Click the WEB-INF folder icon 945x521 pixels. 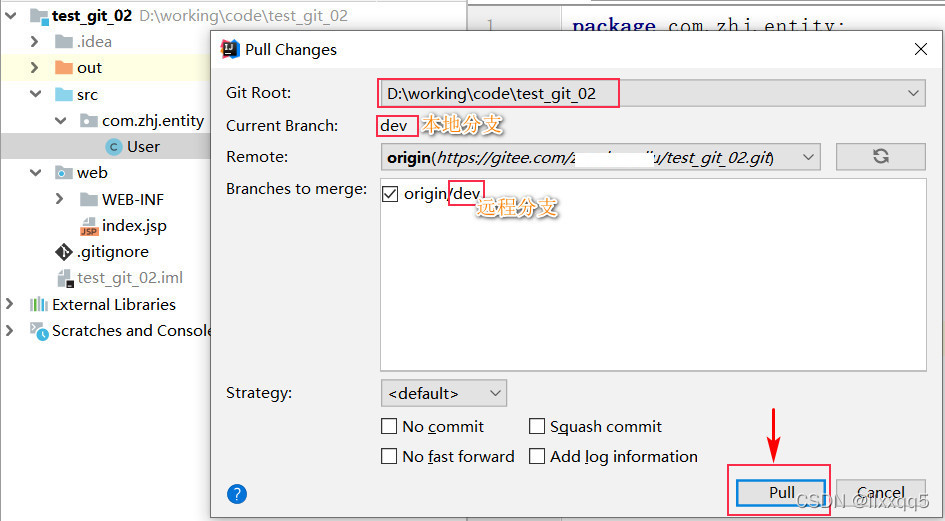[x=89, y=199]
